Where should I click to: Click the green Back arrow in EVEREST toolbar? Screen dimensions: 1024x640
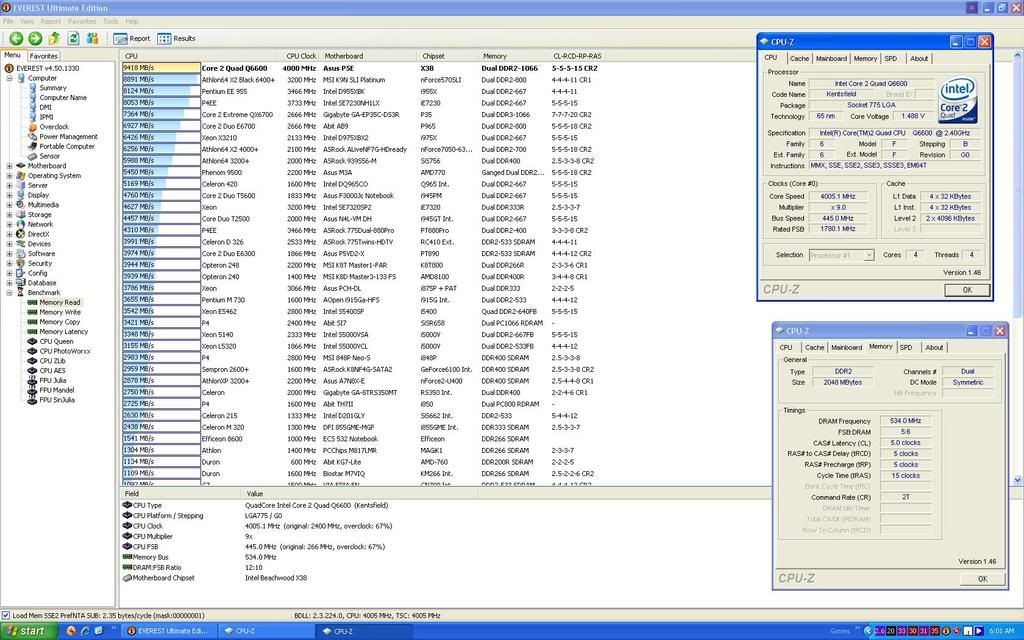pos(16,39)
